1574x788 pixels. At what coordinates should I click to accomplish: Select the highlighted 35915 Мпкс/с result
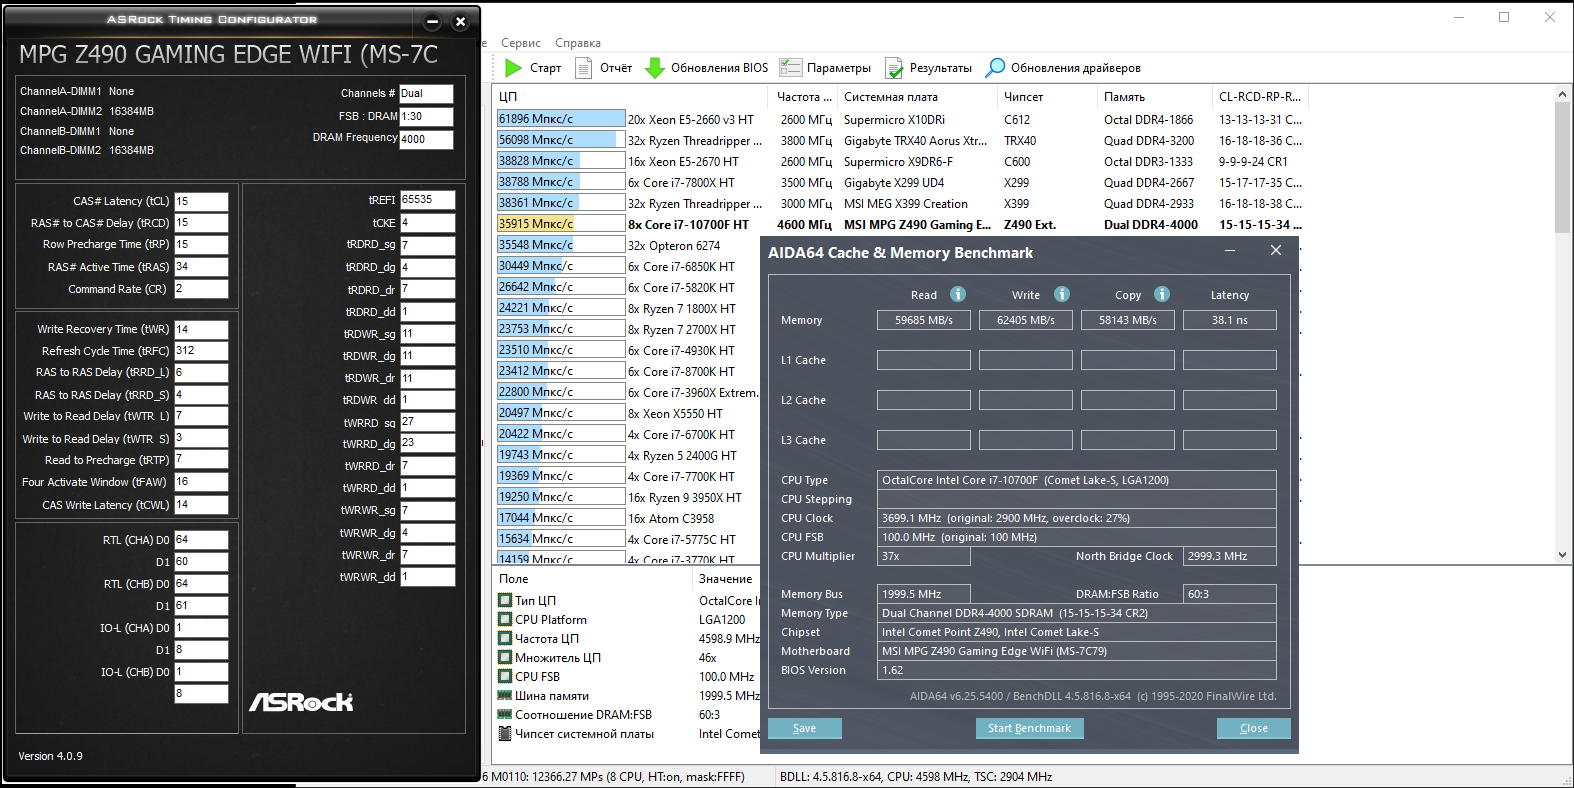561,224
